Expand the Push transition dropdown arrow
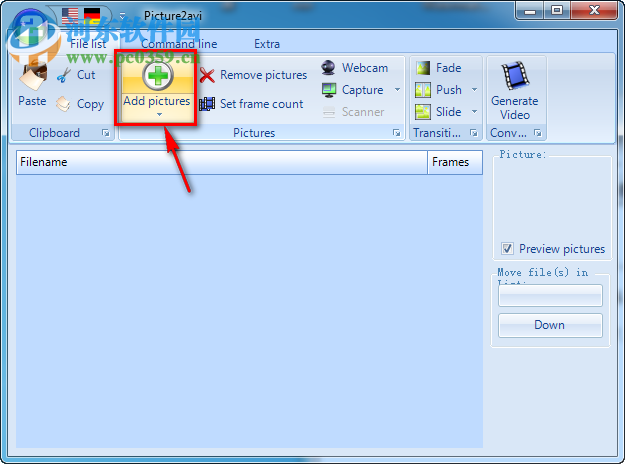Viewport: 625px width, 464px height. (474, 90)
